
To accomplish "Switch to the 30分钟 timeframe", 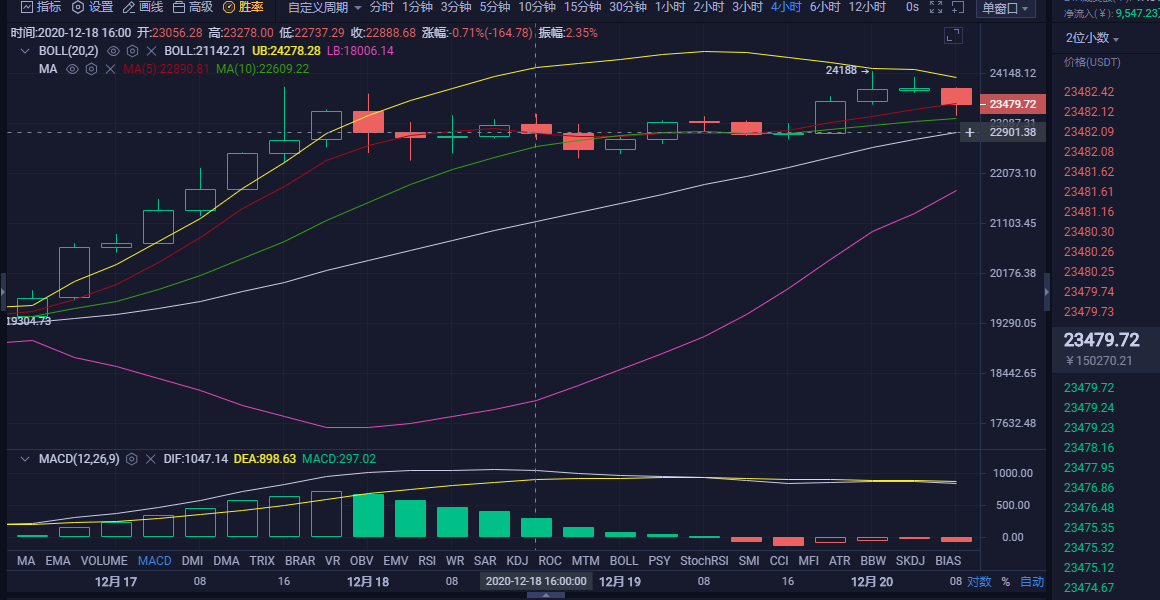I will [627, 7].
